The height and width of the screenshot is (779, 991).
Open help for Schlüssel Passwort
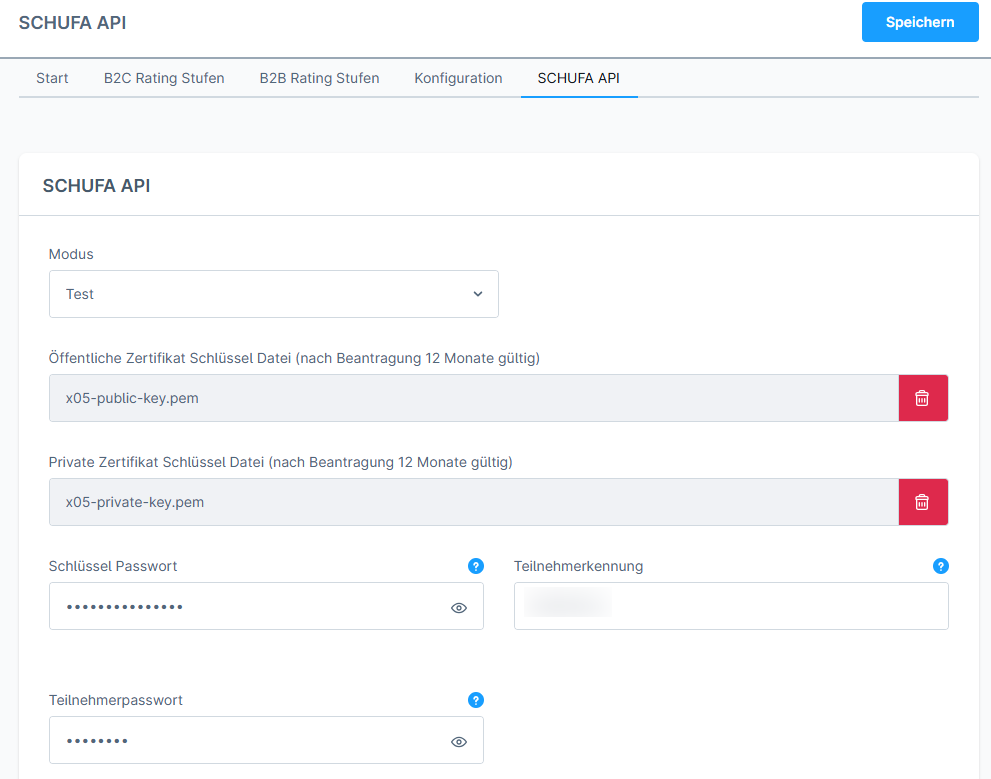tap(476, 566)
